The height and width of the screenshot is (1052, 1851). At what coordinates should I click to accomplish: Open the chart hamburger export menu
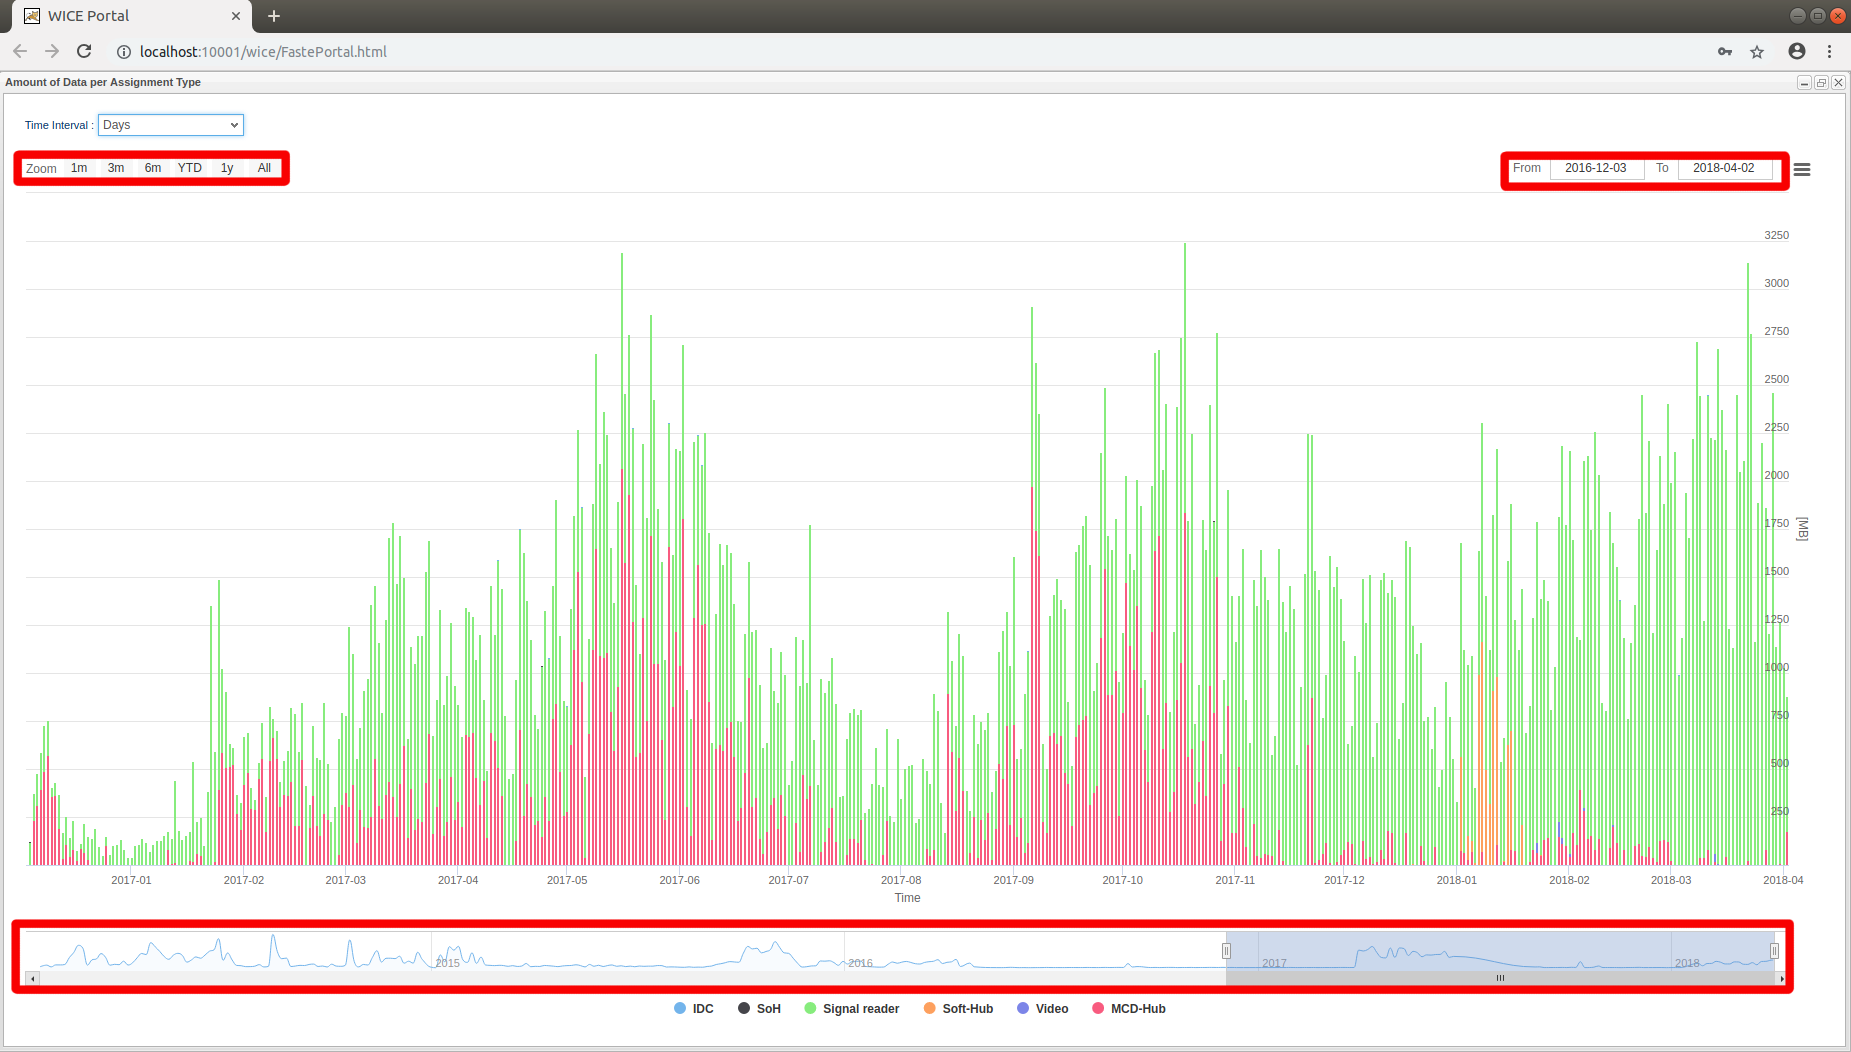tap(1802, 170)
